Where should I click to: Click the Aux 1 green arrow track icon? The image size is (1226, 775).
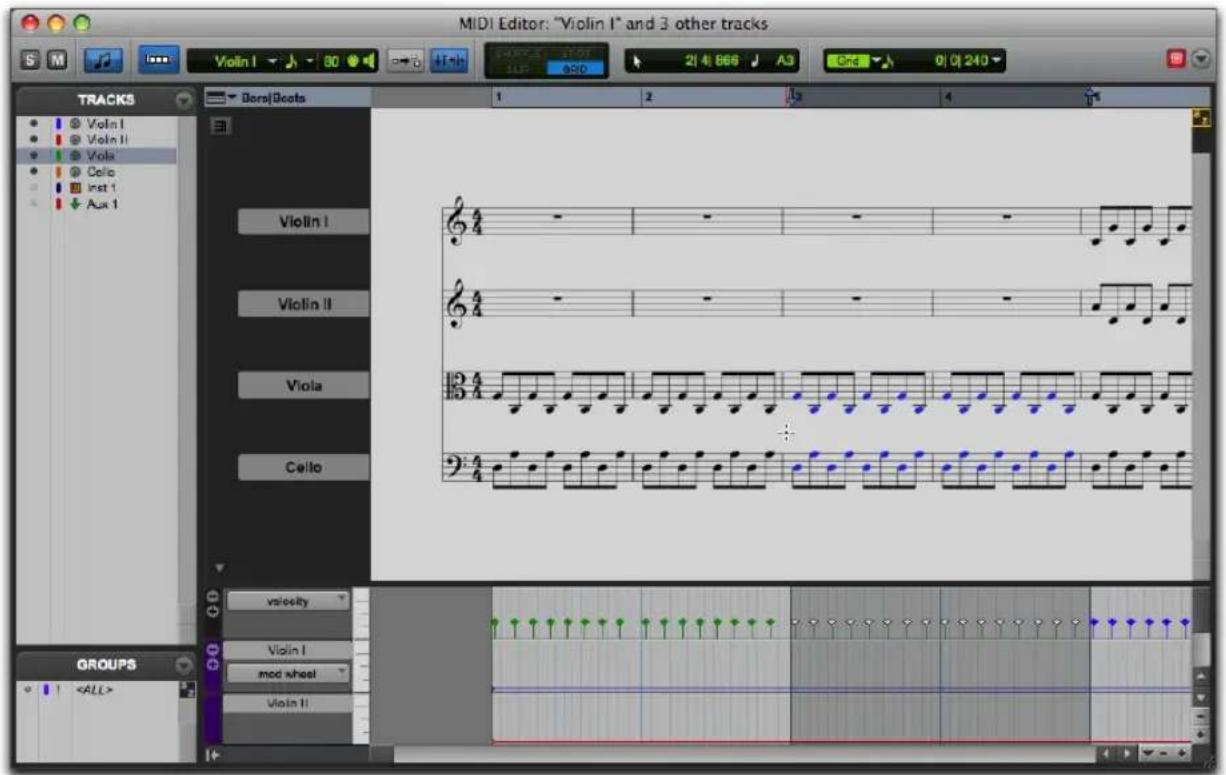tap(75, 203)
